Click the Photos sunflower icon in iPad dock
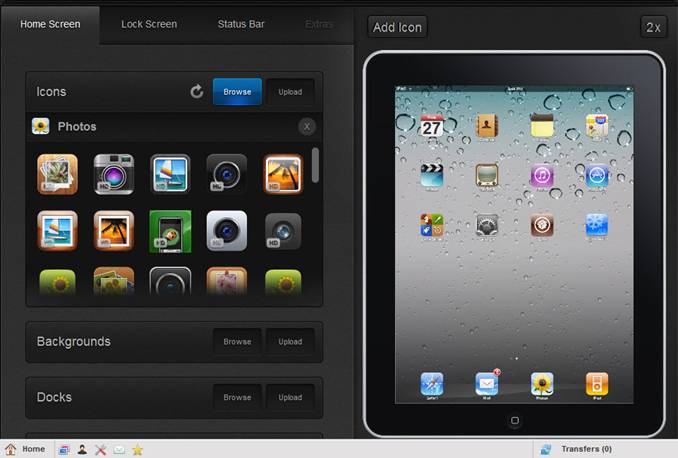 point(542,384)
